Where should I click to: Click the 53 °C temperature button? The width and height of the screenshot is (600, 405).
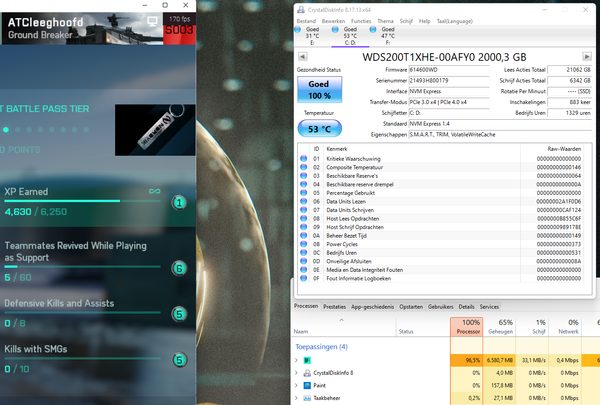[x=320, y=129]
